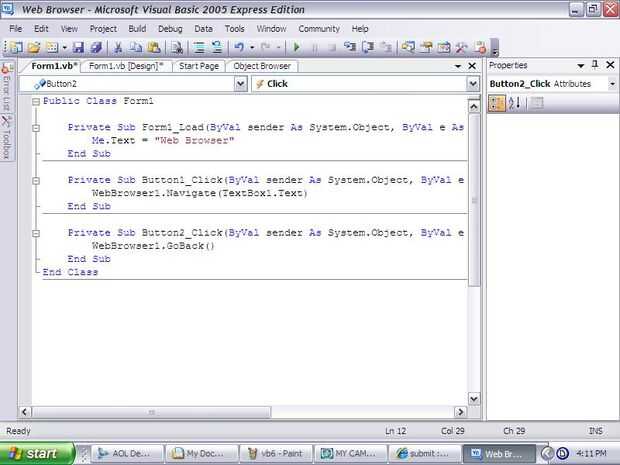This screenshot has height=465, width=620.
Task: Open the Undo history dropdown arrow
Action: click(x=252, y=47)
